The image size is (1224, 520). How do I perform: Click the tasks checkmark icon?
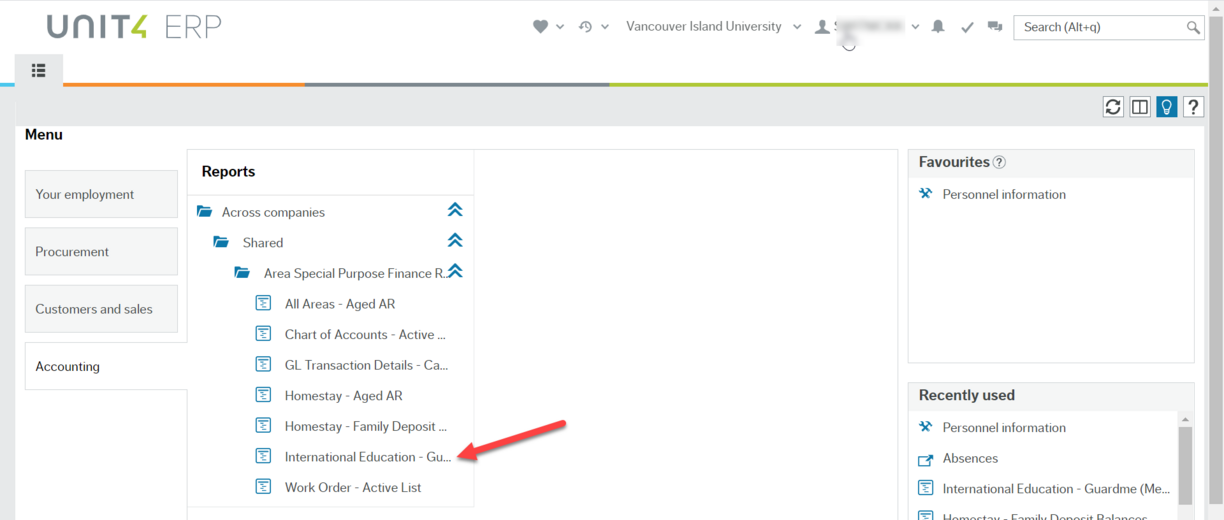point(967,27)
